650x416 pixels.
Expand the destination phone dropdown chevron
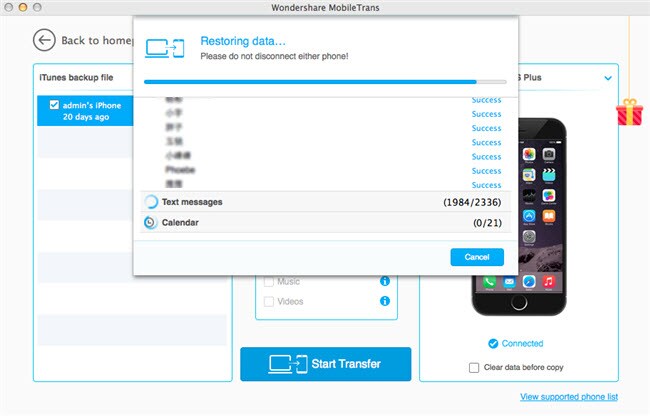tap(608, 78)
